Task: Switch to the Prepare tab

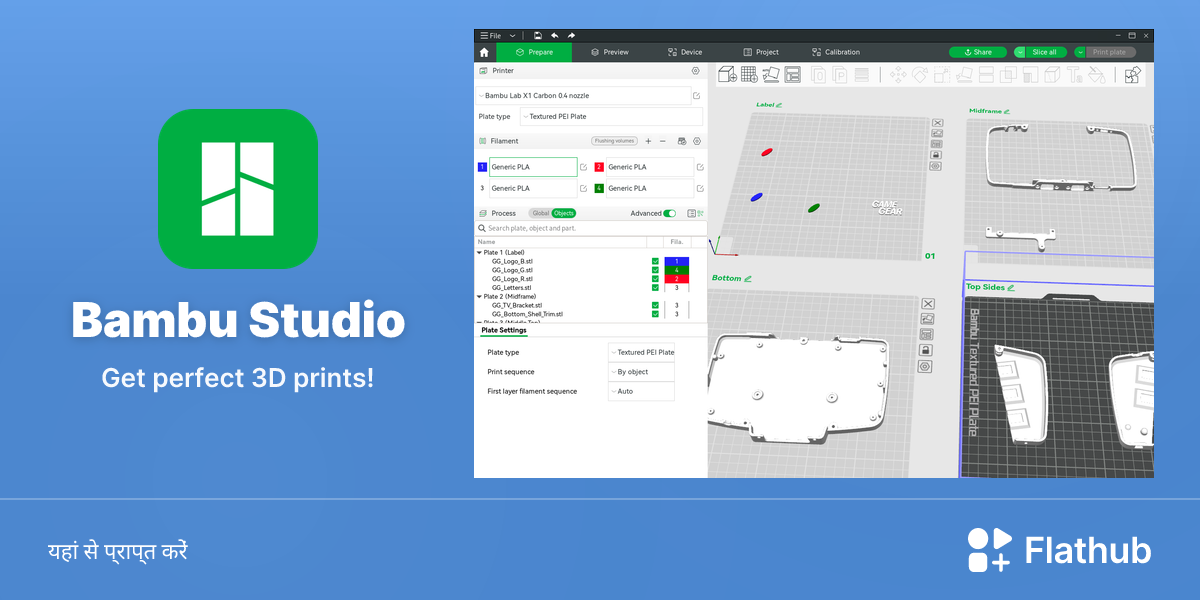Action: [533, 52]
